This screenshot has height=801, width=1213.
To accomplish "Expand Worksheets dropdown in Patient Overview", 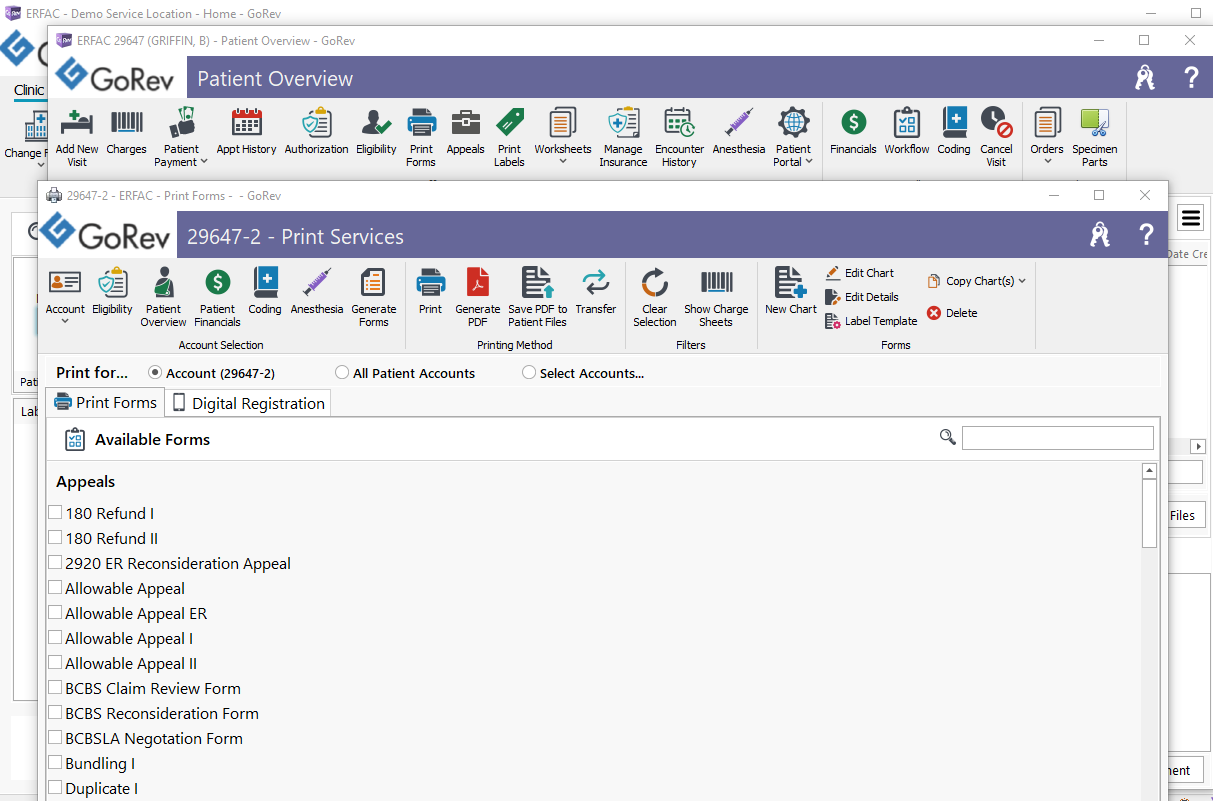I will click(x=563, y=162).
